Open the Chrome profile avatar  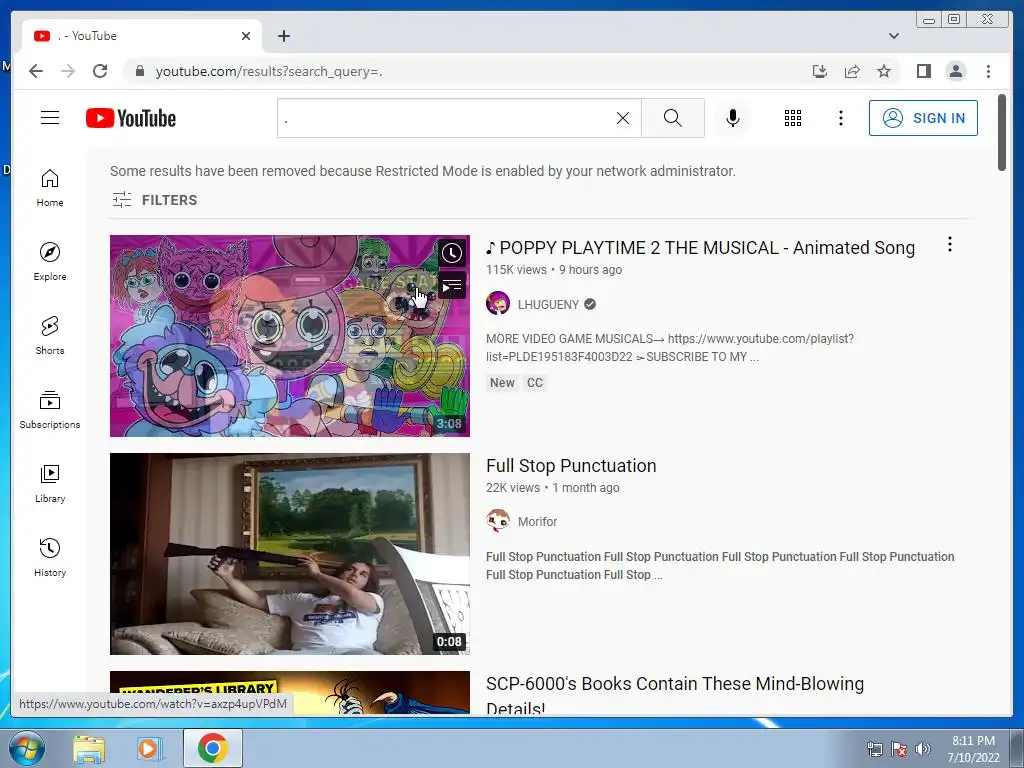pyautogui.click(x=955, y=71)
